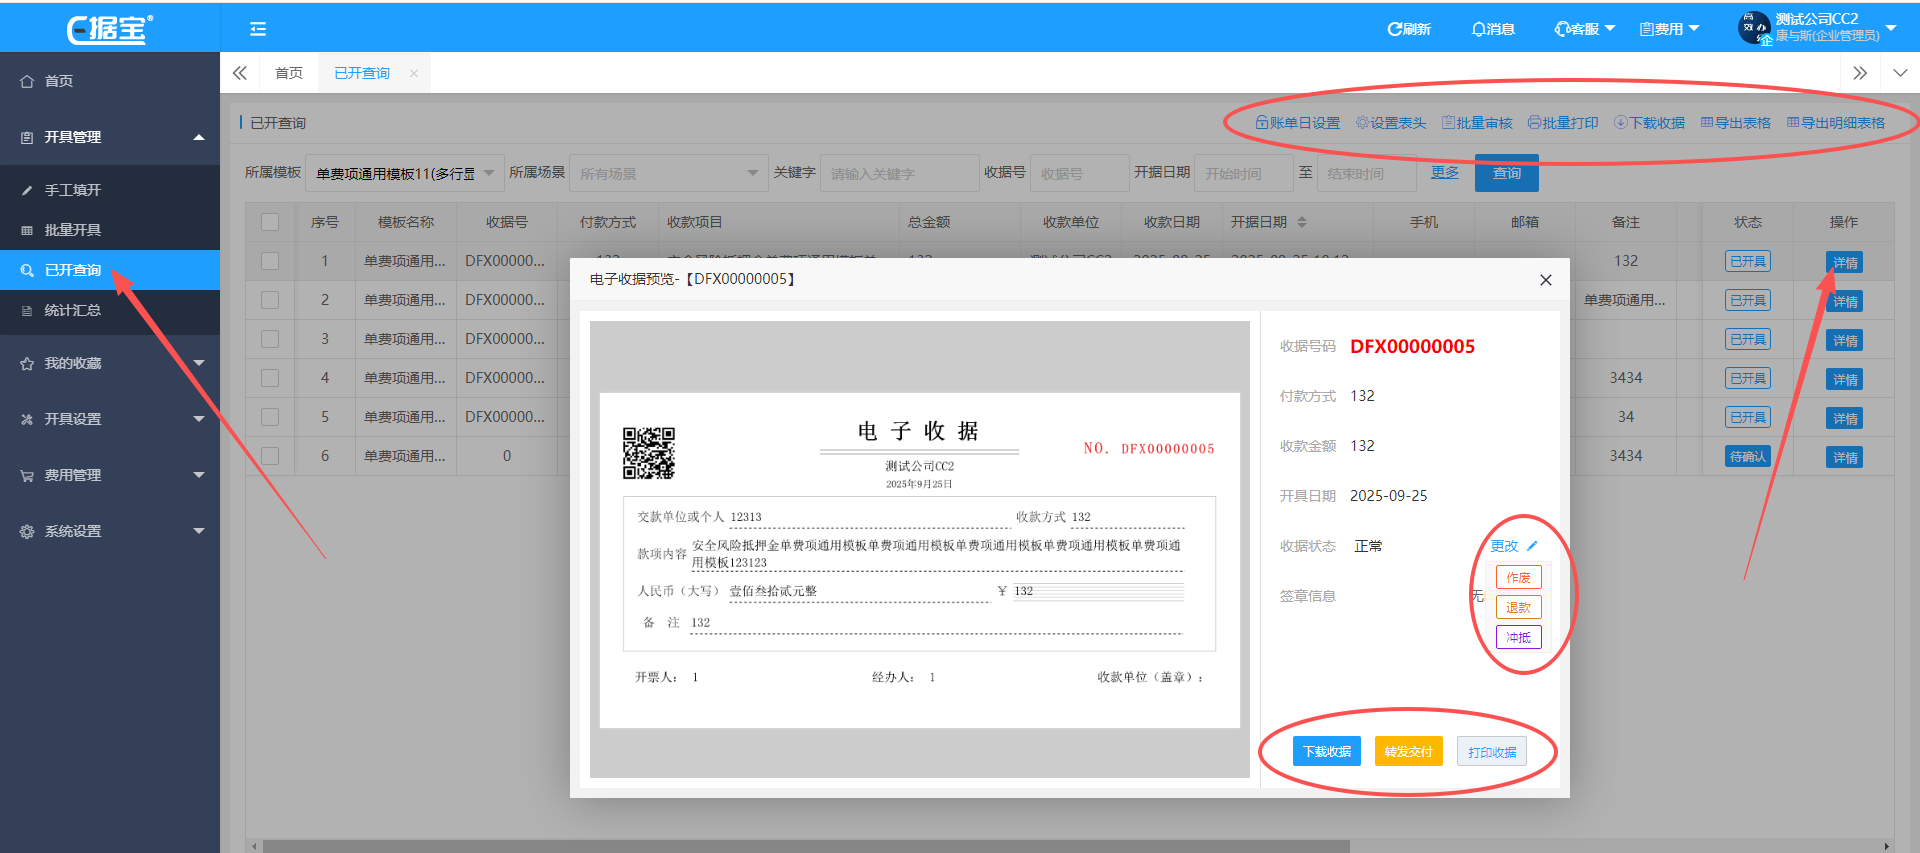Click the hamburger menu collapse icon

tap(258, 29)
